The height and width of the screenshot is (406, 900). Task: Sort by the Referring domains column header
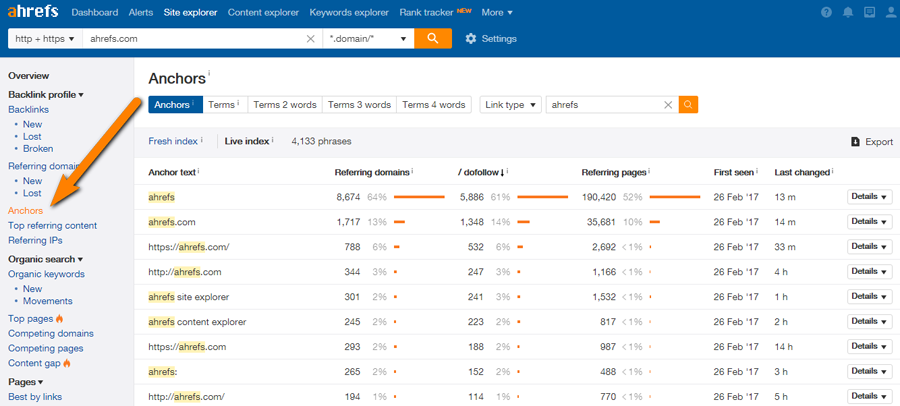(372, 172)
